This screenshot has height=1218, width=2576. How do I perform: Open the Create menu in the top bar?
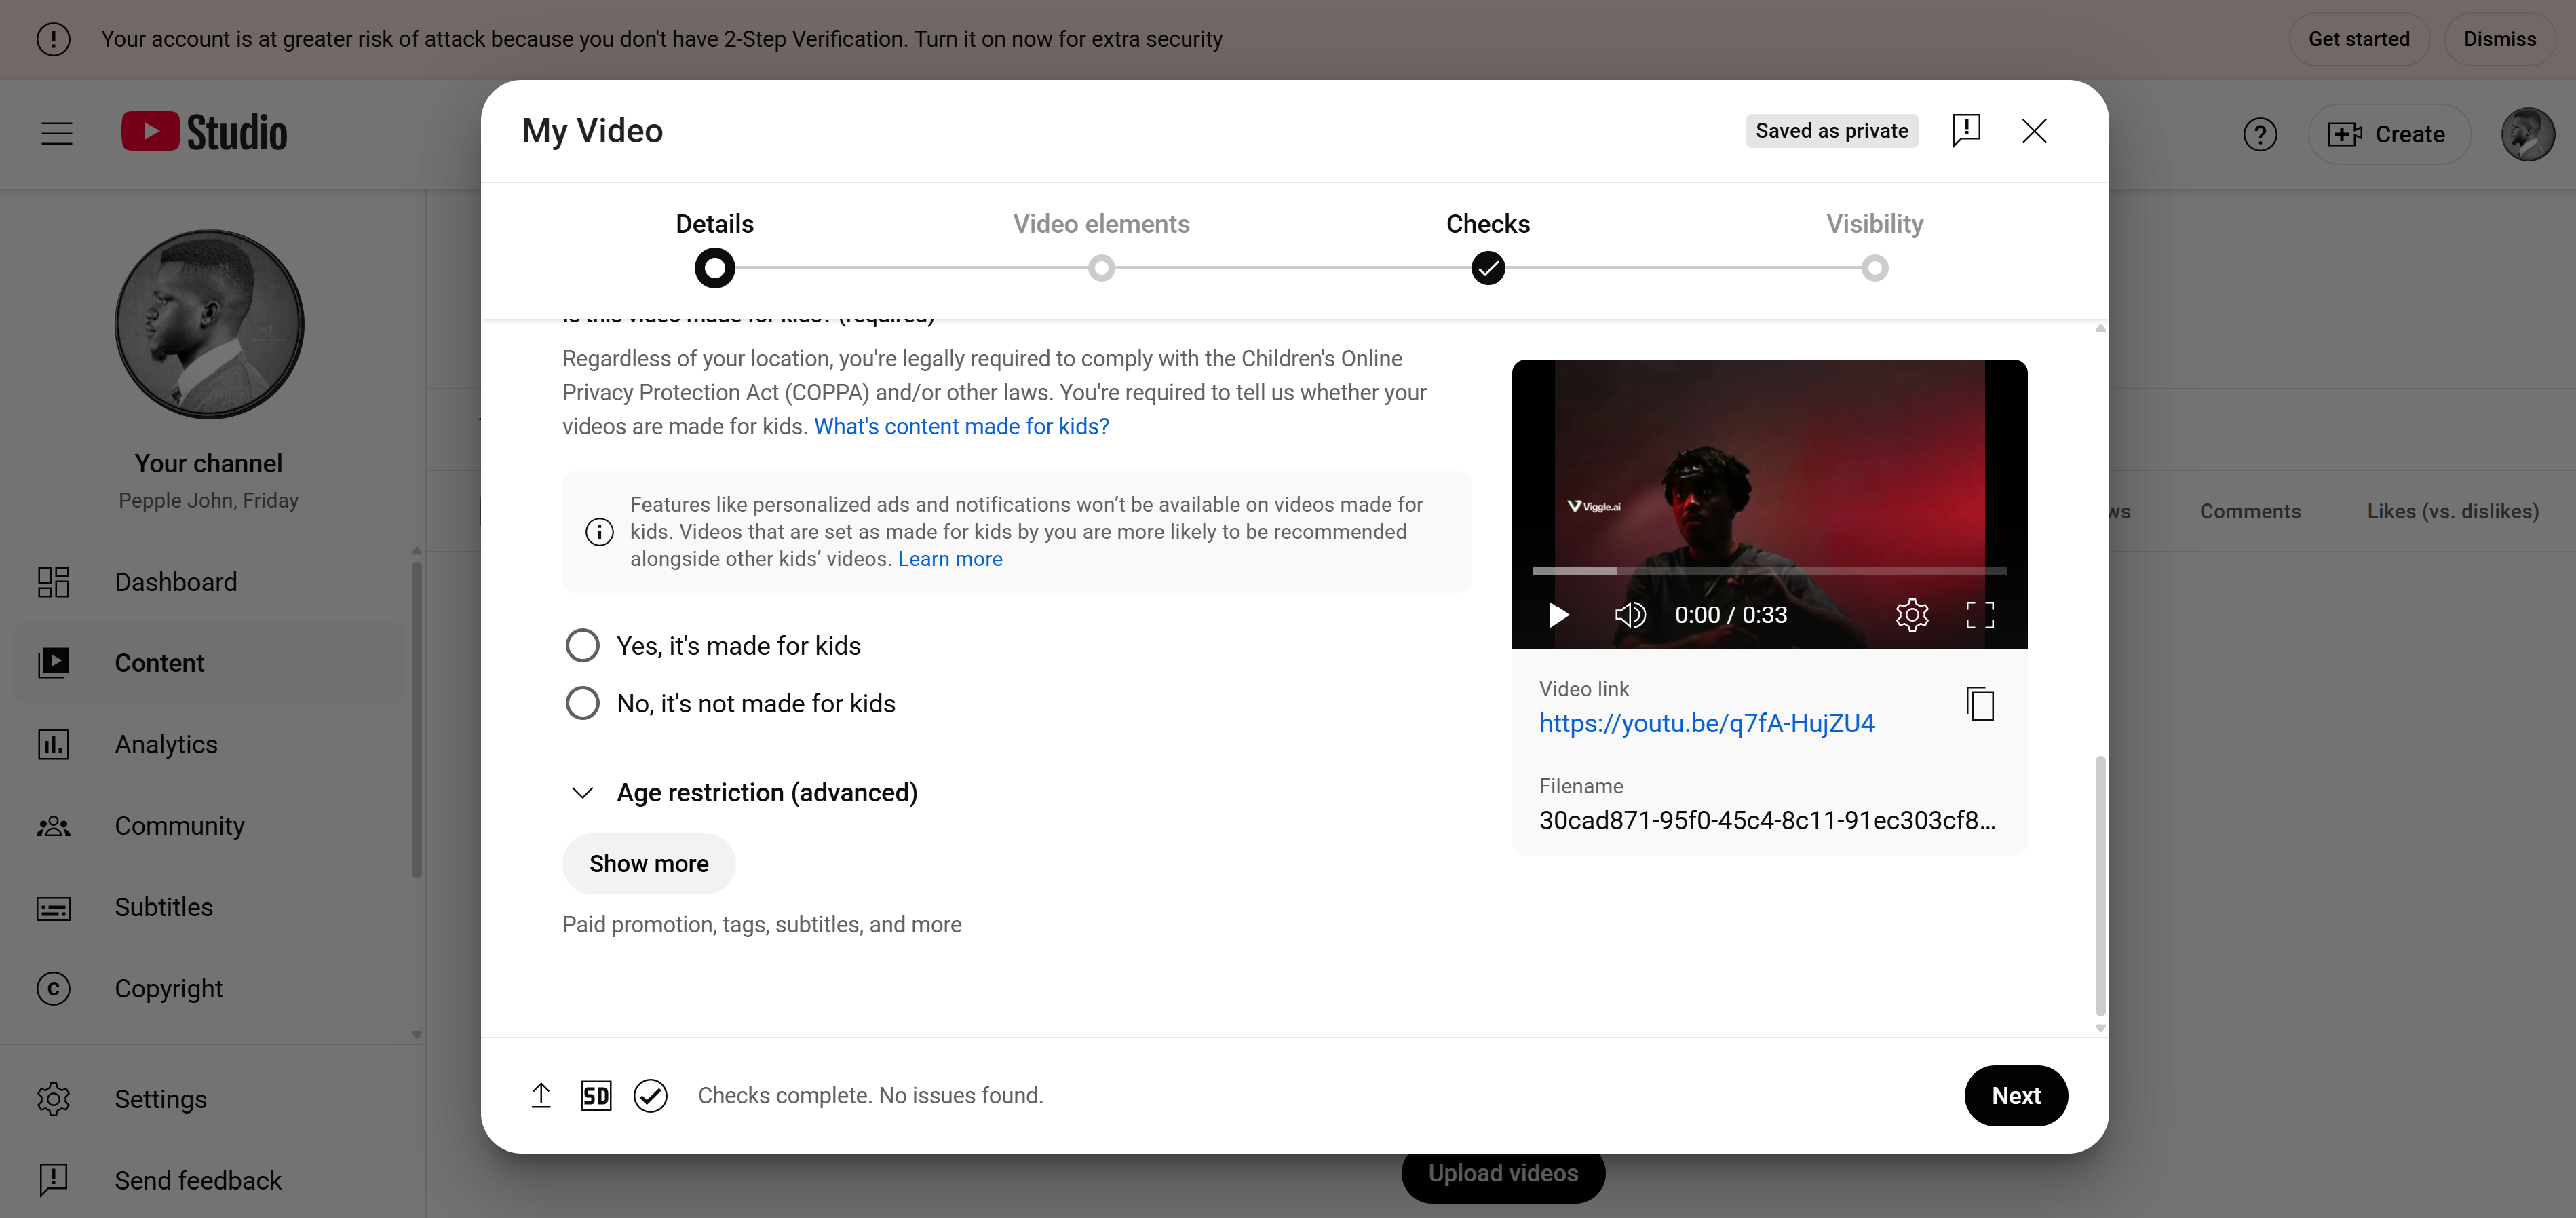(2388, 133)
